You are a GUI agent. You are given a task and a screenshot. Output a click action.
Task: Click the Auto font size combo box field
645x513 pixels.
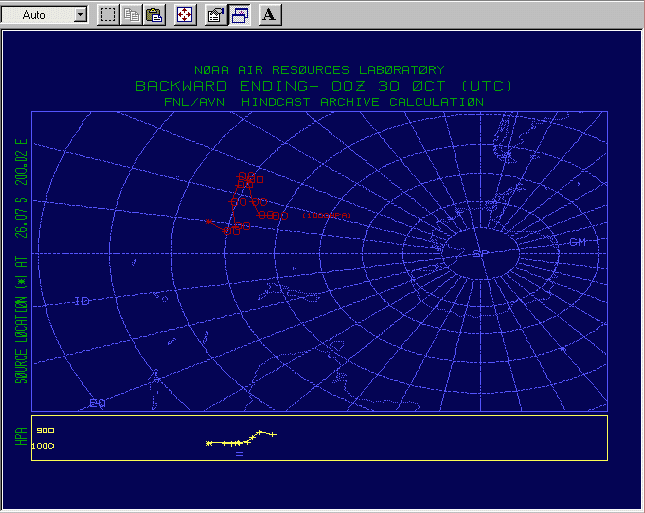[x=40, y=15]
